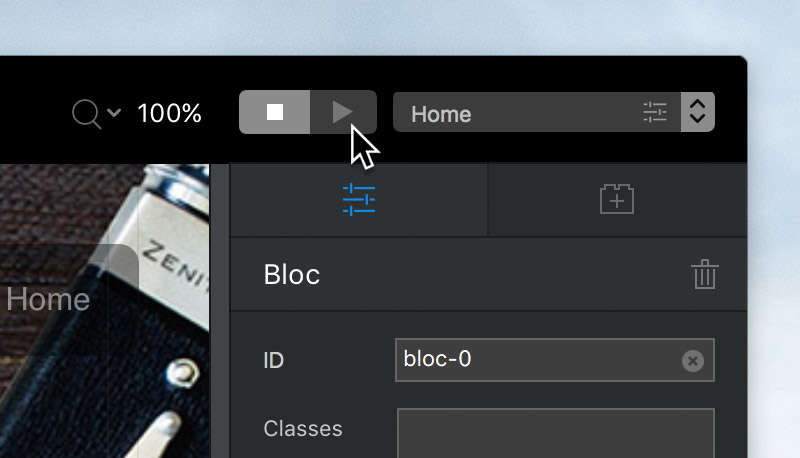Switch to the blue inspector options tab
The width and height of the screenshot is (800, 458).
click(x=359, y=200)
